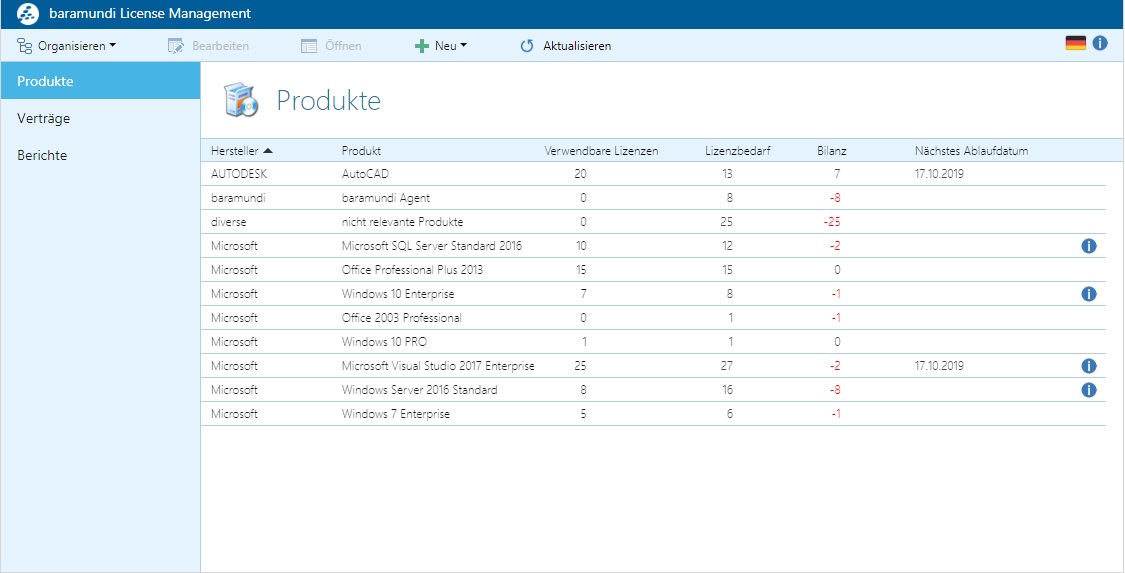This screenshot has width=1125, height=573.
Task: Select the Produkte sidebar tab
Action: tap(100, 81)
